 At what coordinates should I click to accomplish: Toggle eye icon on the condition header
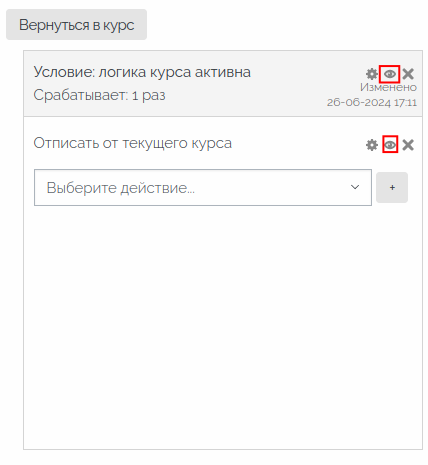click(x=390, y=74)
